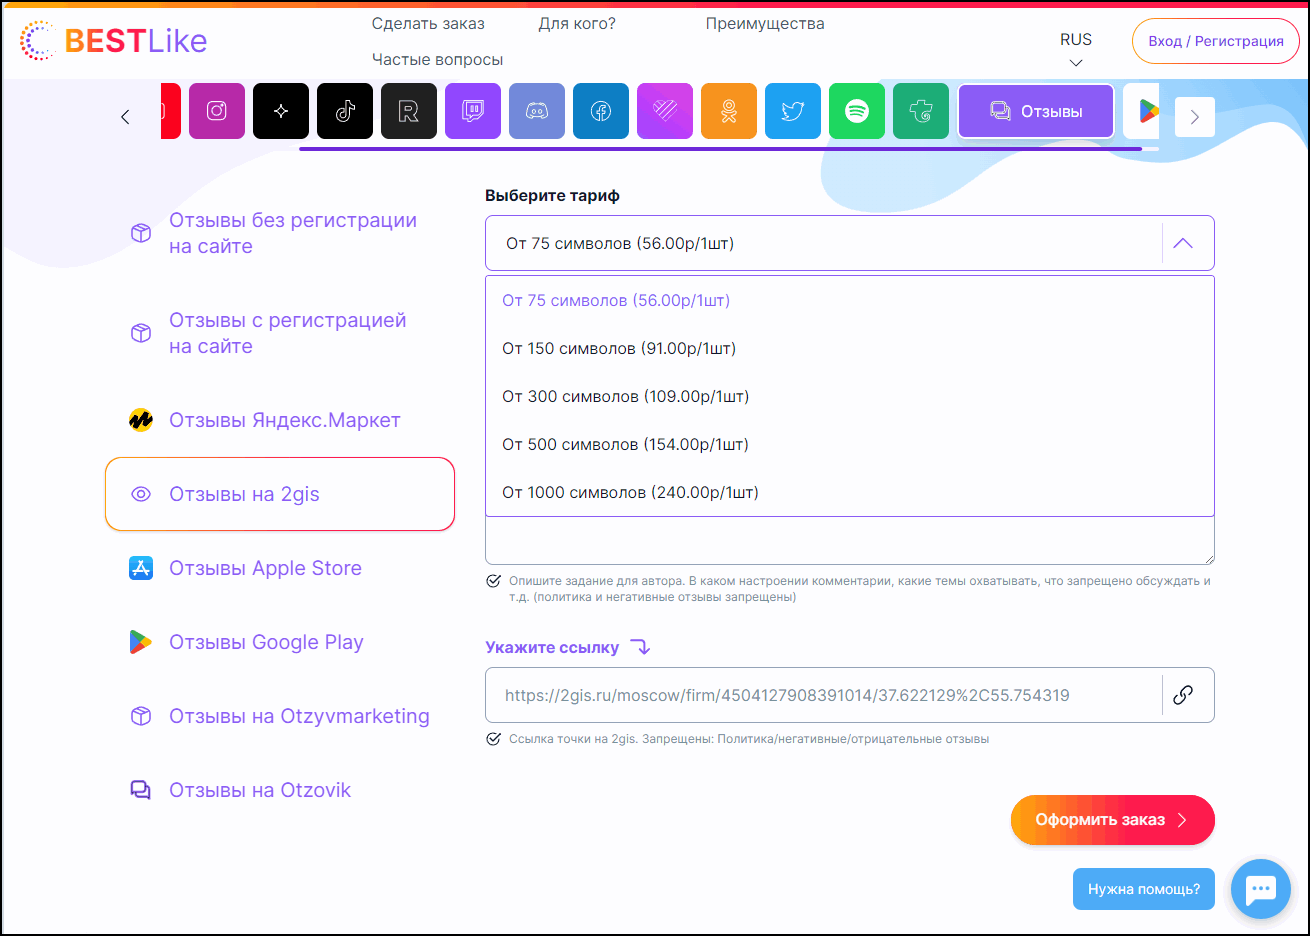1310x936 pixels.
Task: Open the Odnoklassniki orange tile
Action: click(729, 111)
